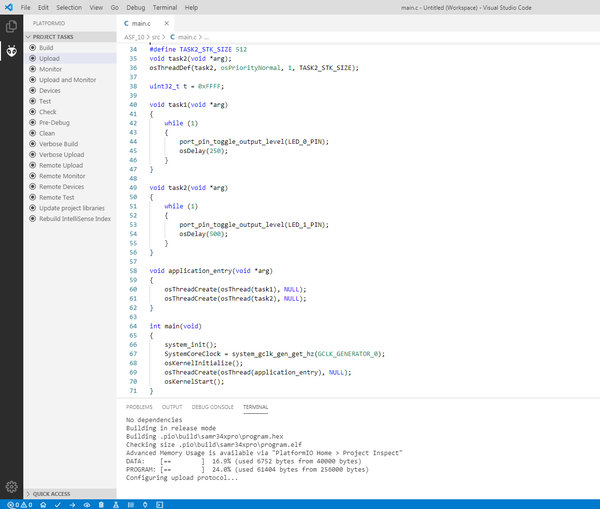Click the remote upload cloud icon in status bar

point(87,505)
